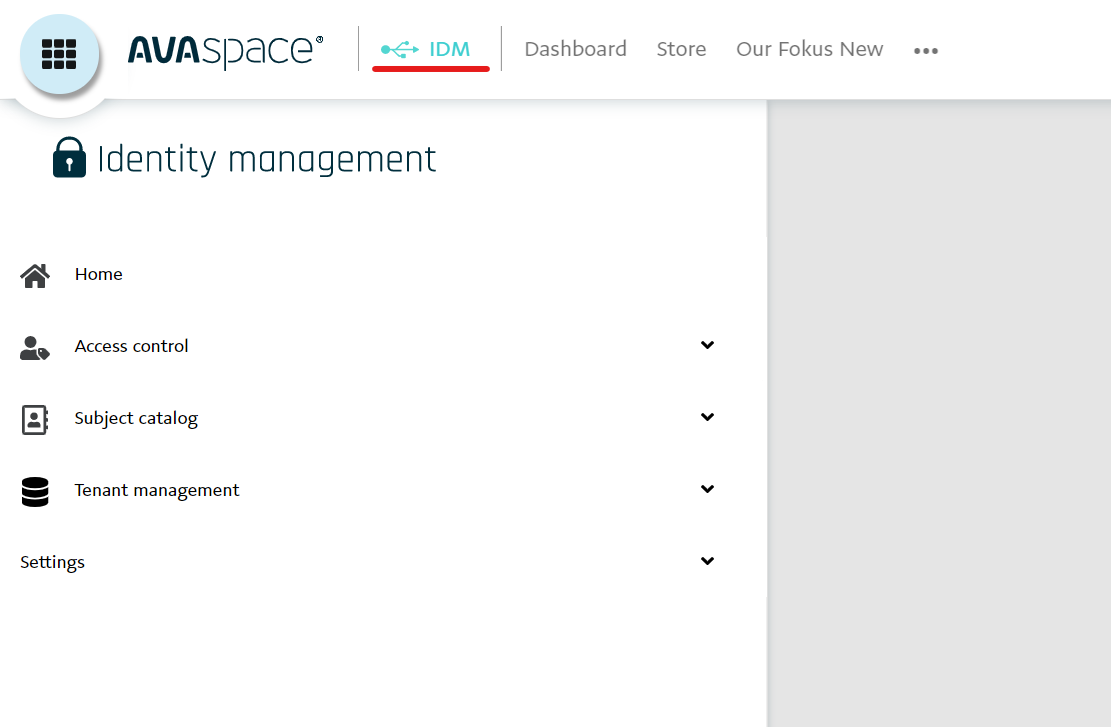Open the three-dots overflow menu
1111x727 pixels.
926,50
